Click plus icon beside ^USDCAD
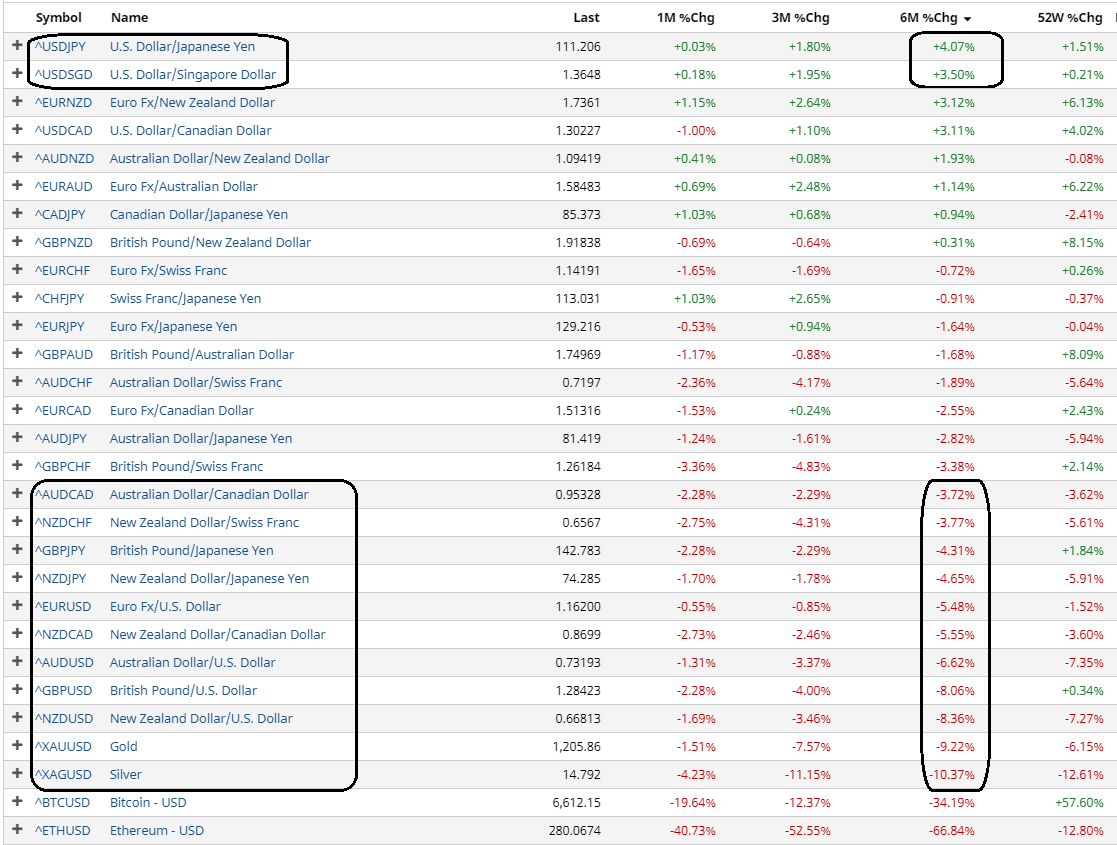1117x845 pixels. [17, 130]
